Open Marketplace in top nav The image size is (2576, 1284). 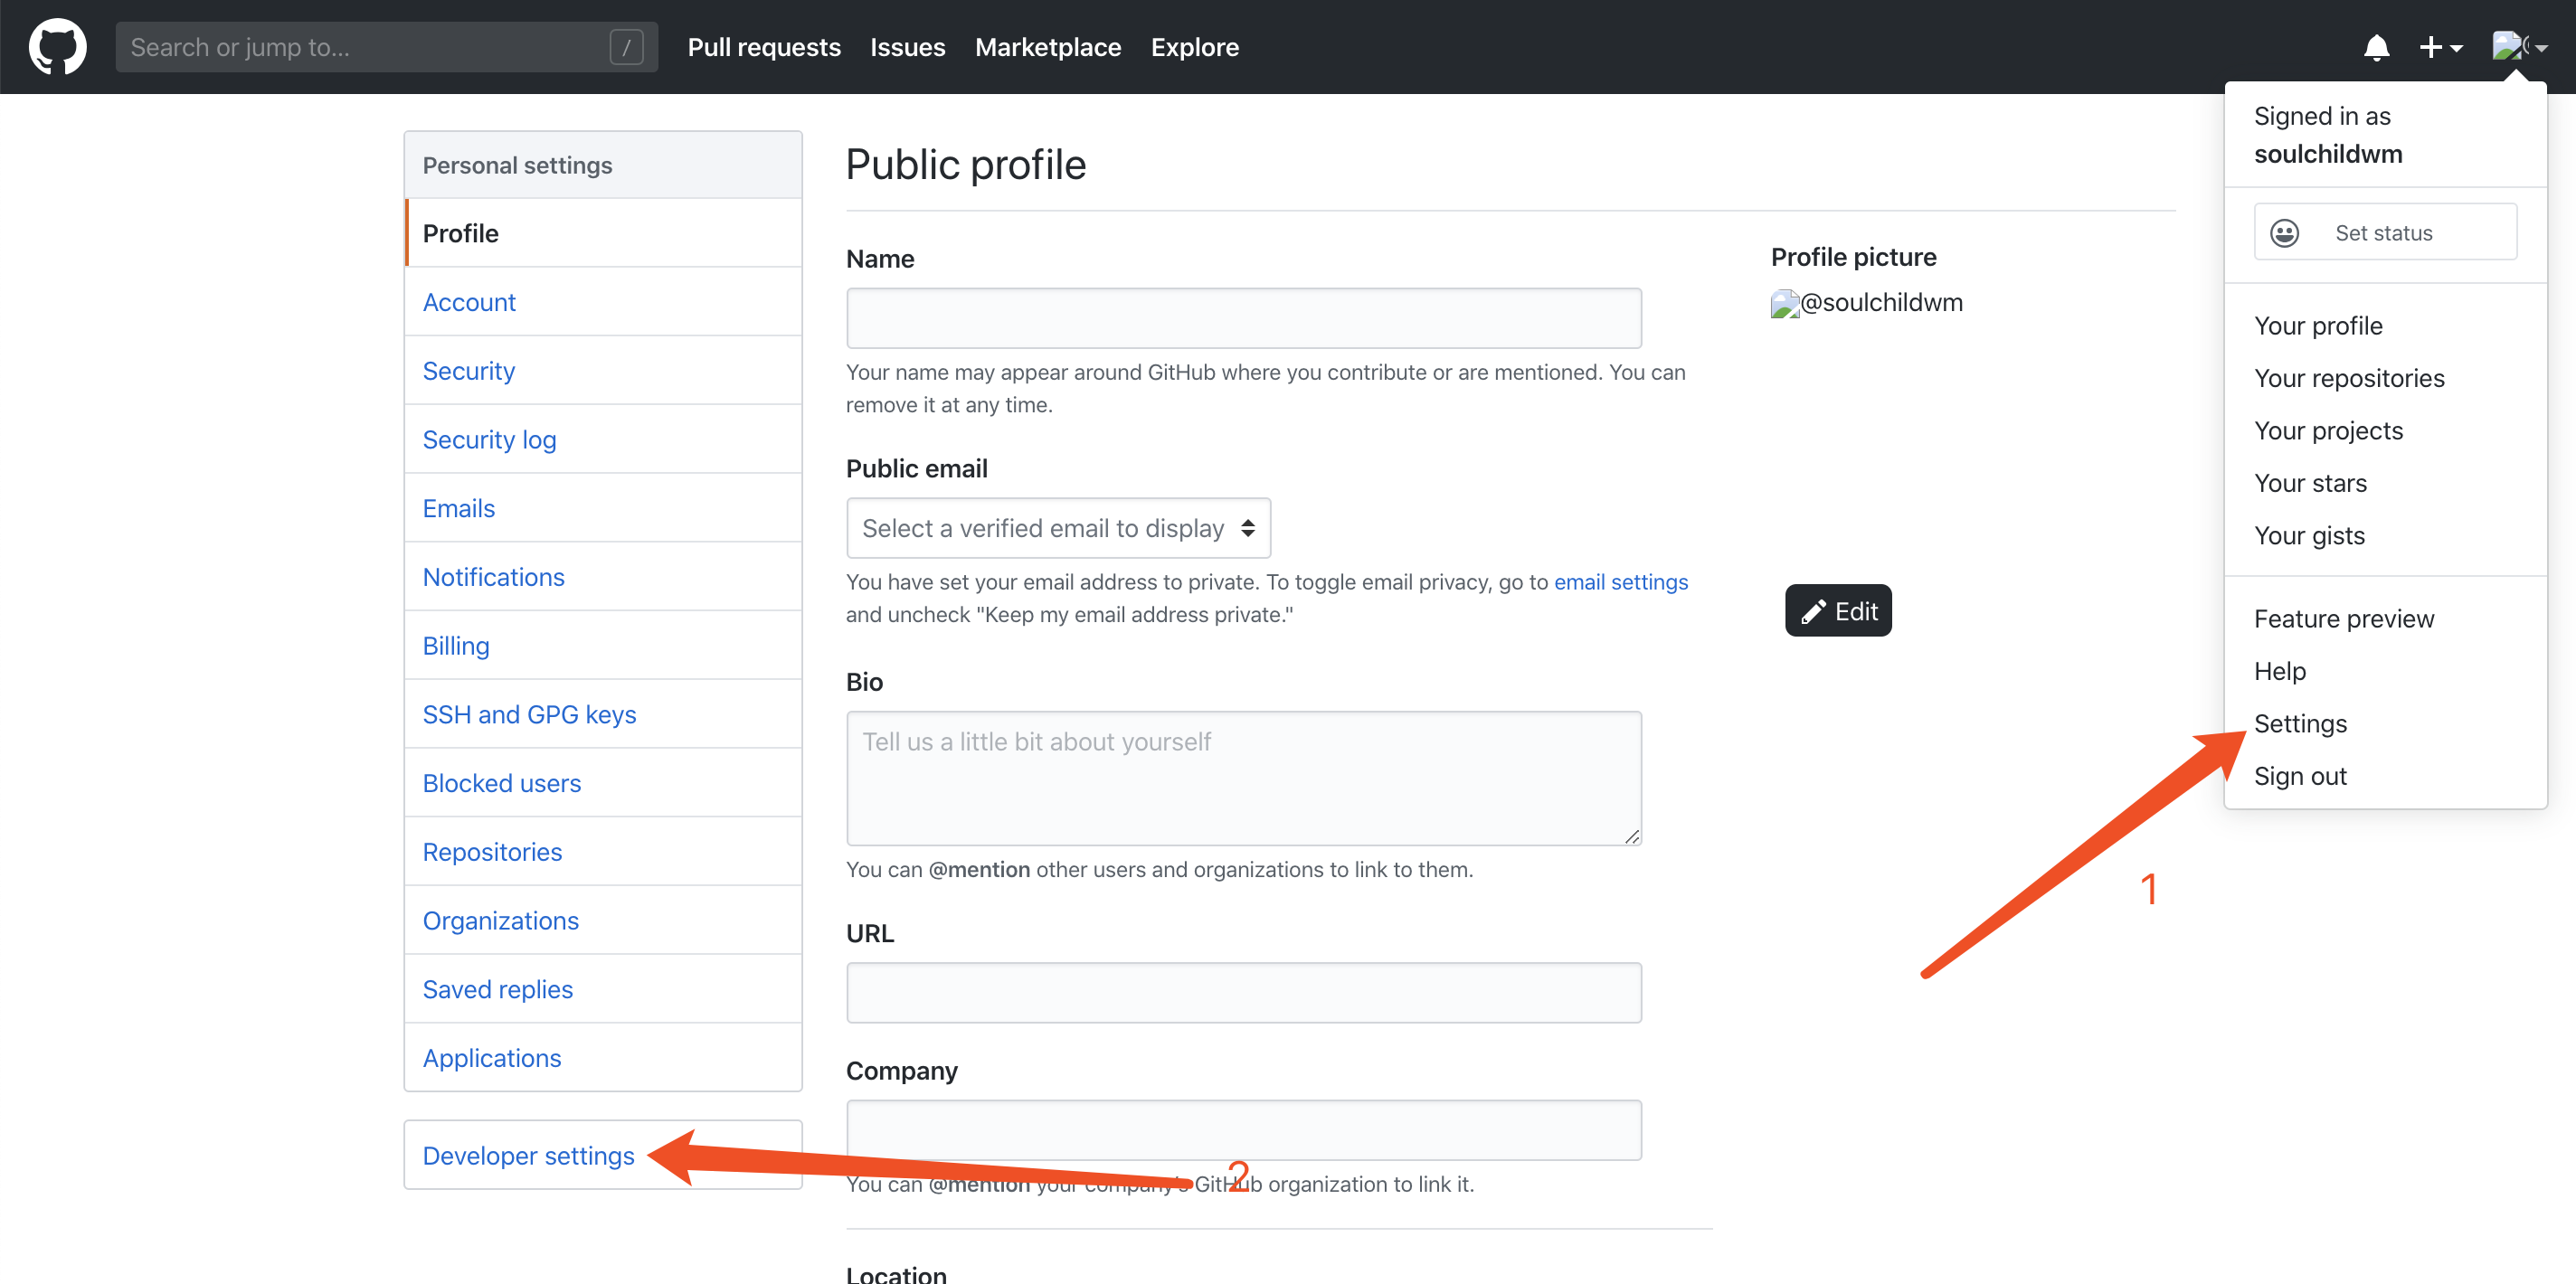[1047, 47]
